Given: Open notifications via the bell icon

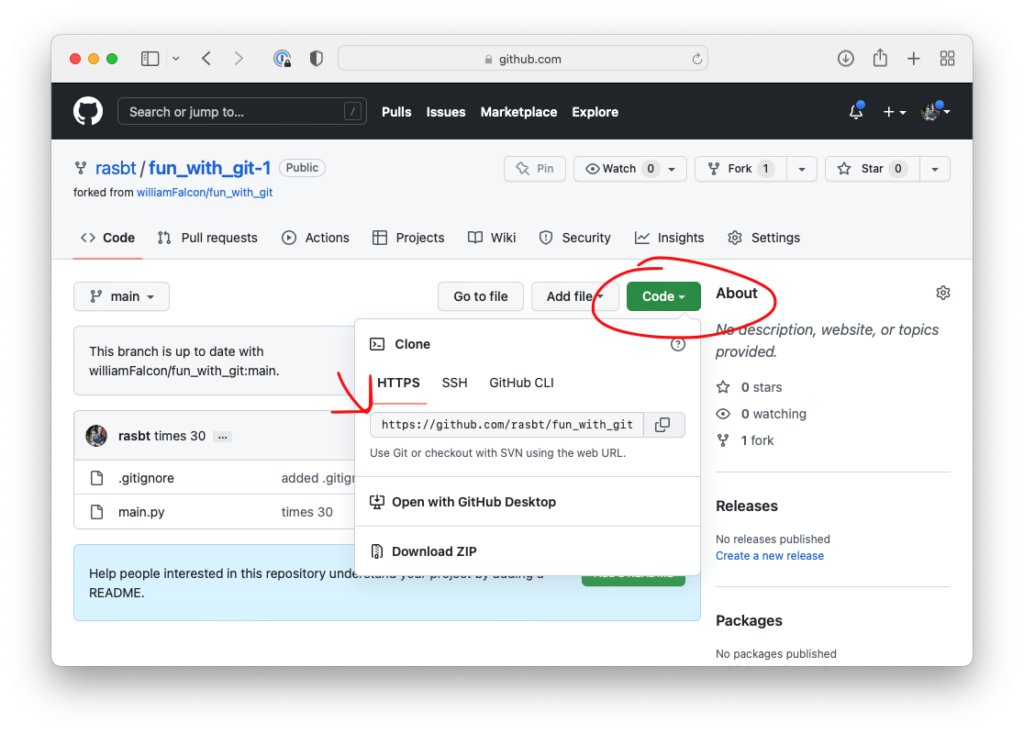Looking at the screenshot, I should [x=855, y=112].
